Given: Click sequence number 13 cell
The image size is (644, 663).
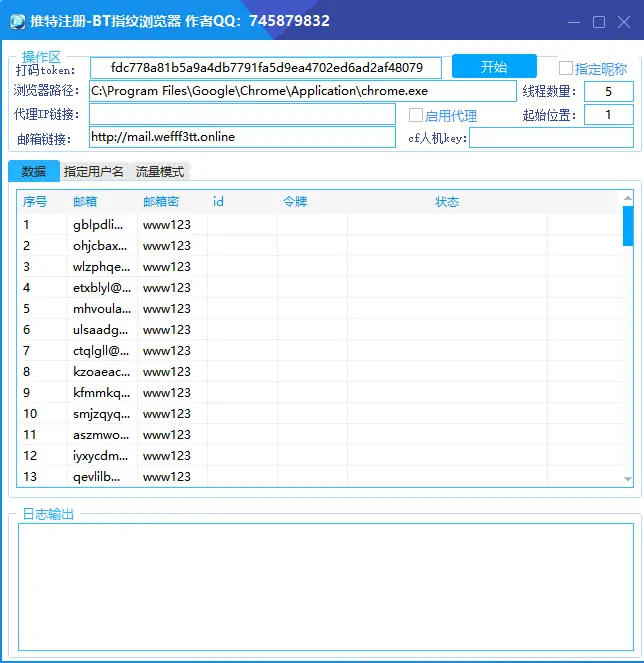Looking at the screenshot, I should [x=30, y=477].
